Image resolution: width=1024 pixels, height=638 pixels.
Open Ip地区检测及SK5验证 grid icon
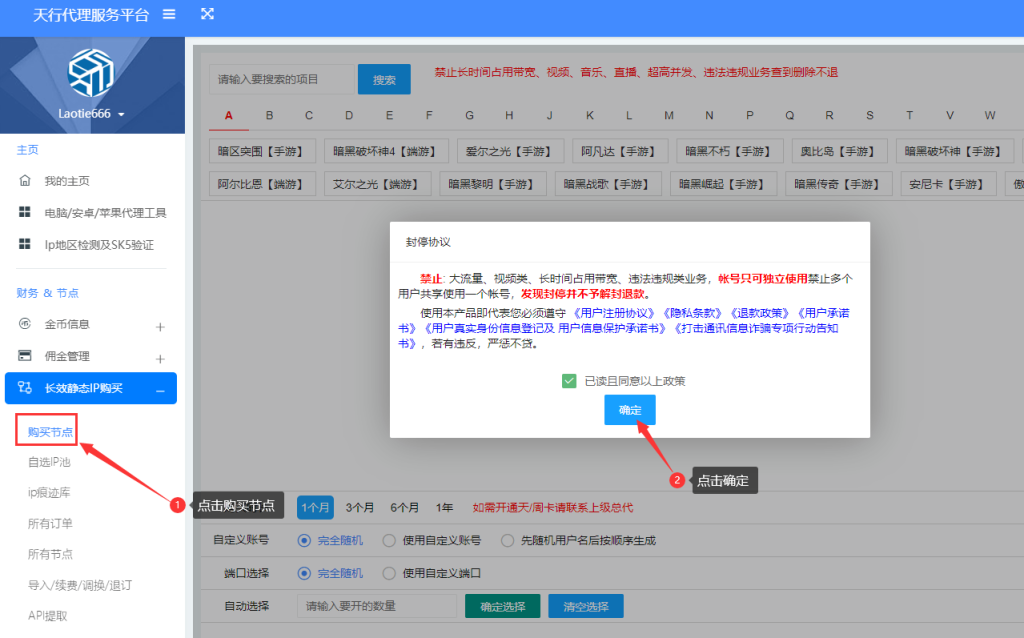click(x=25, y=244)
